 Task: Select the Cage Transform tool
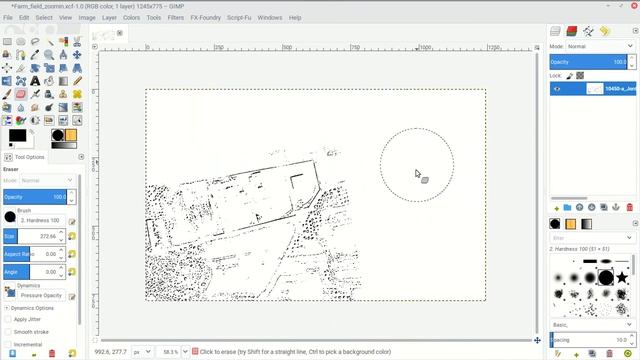[x=21, y=81]
